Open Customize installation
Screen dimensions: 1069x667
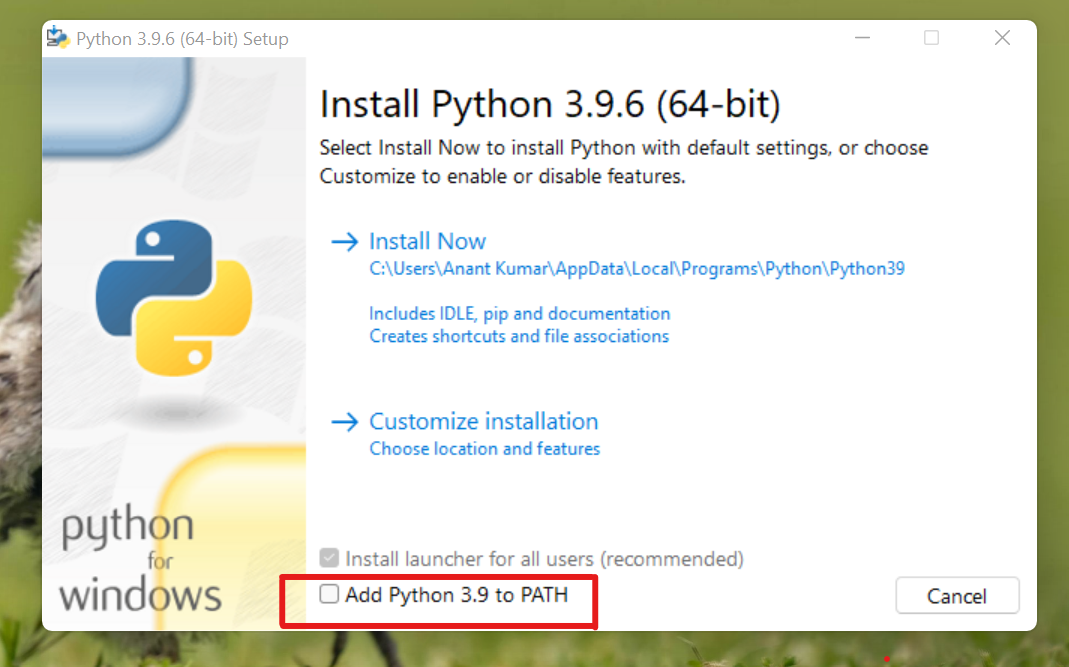(x=484, y=421)
